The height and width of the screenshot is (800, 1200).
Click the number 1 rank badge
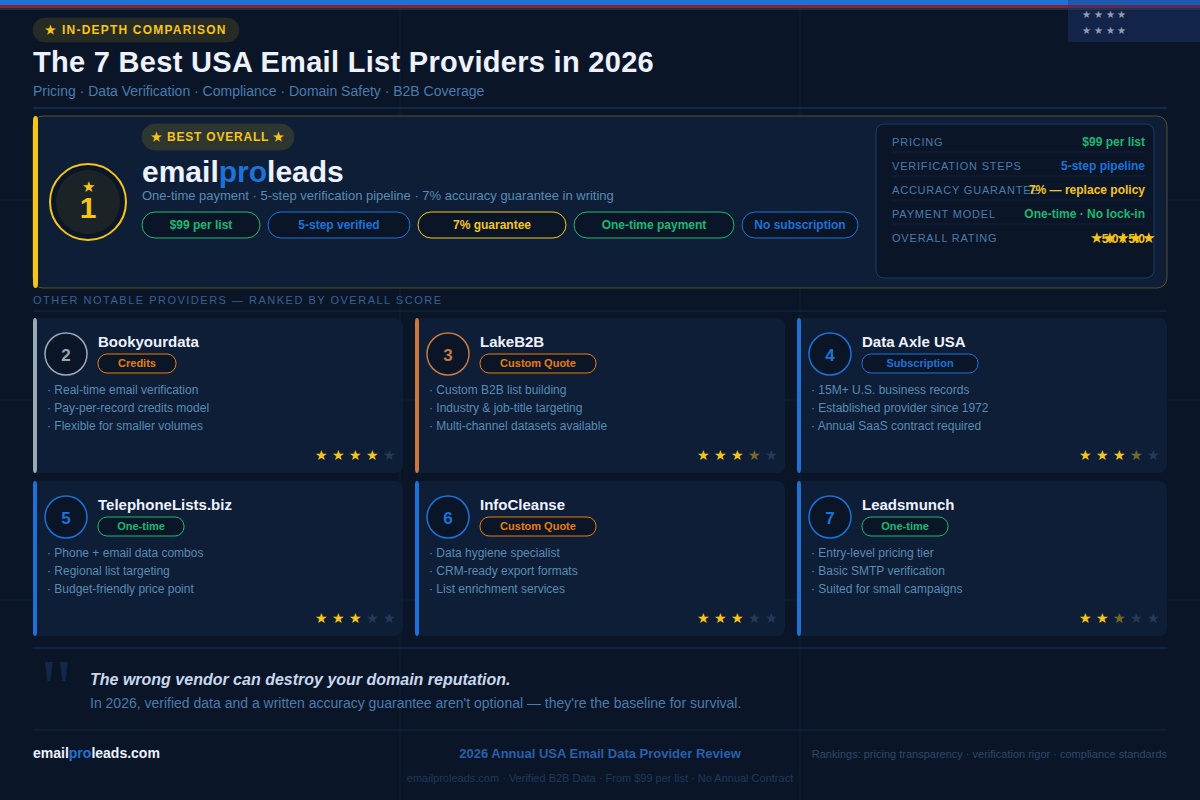point(88,202)
